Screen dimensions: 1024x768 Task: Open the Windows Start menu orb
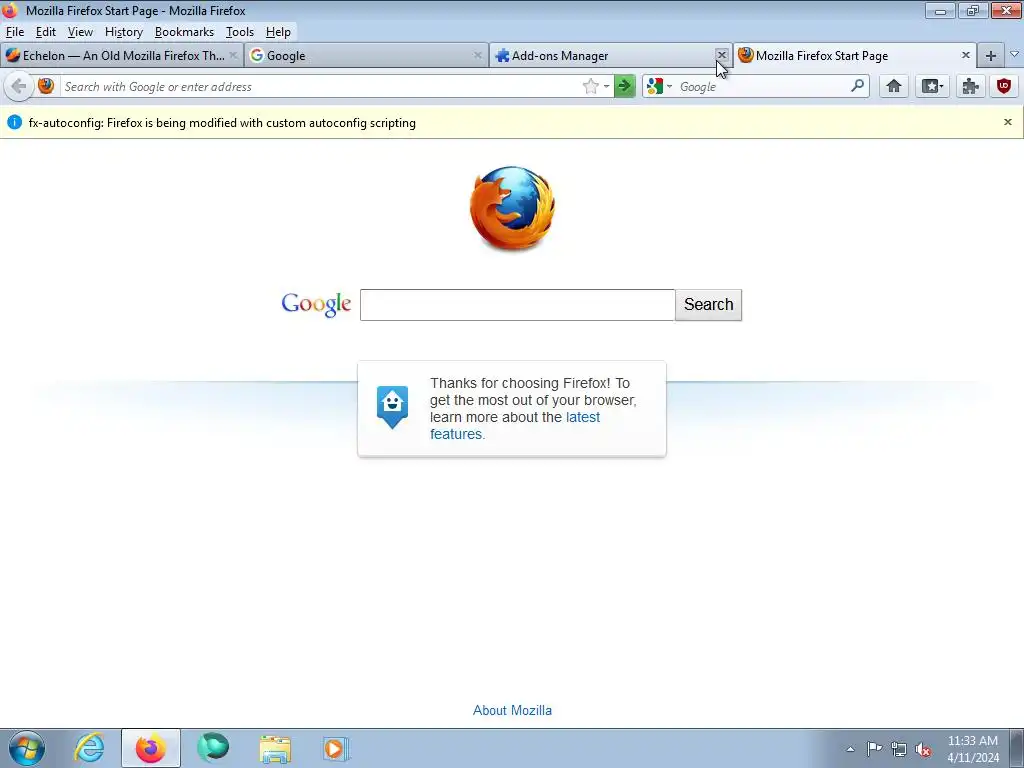coord(27,748)
